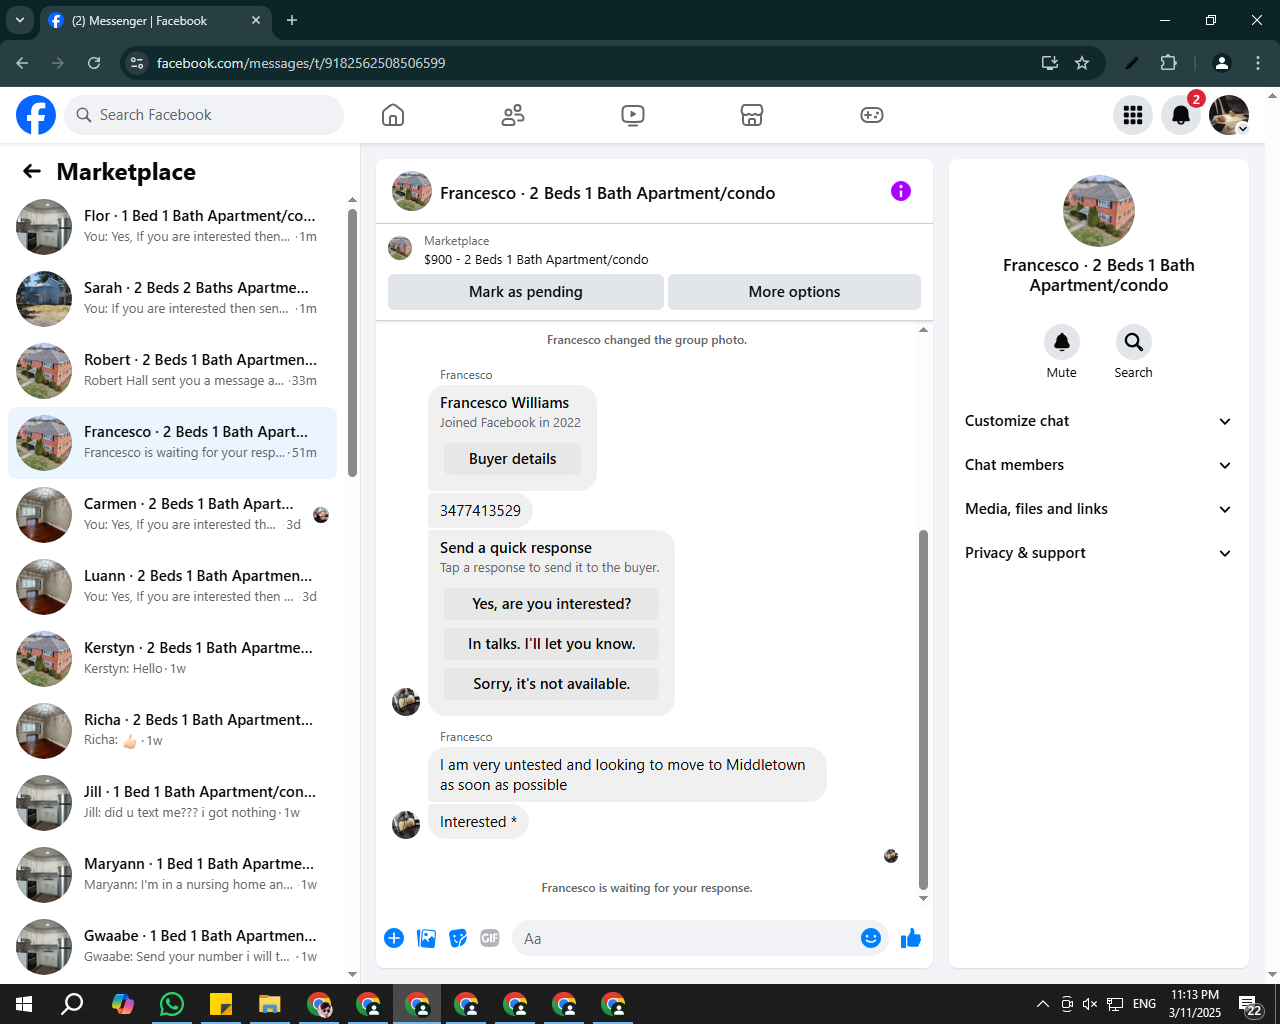Expand Media, files and links section
Screen dimensions: 1280x1024
1098,509
